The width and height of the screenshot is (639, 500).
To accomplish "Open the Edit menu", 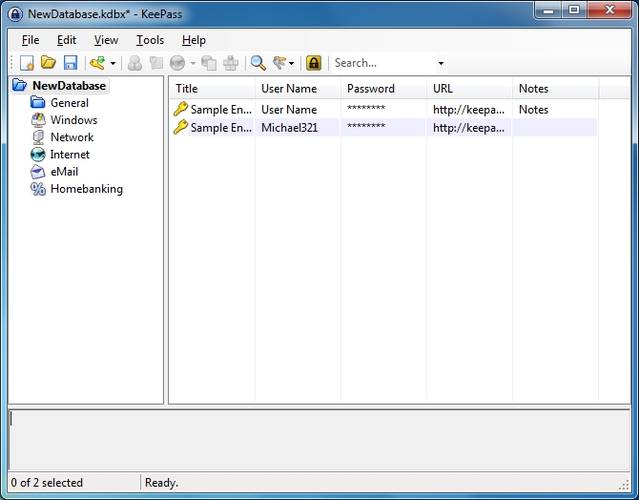I will tap(66, 40).
